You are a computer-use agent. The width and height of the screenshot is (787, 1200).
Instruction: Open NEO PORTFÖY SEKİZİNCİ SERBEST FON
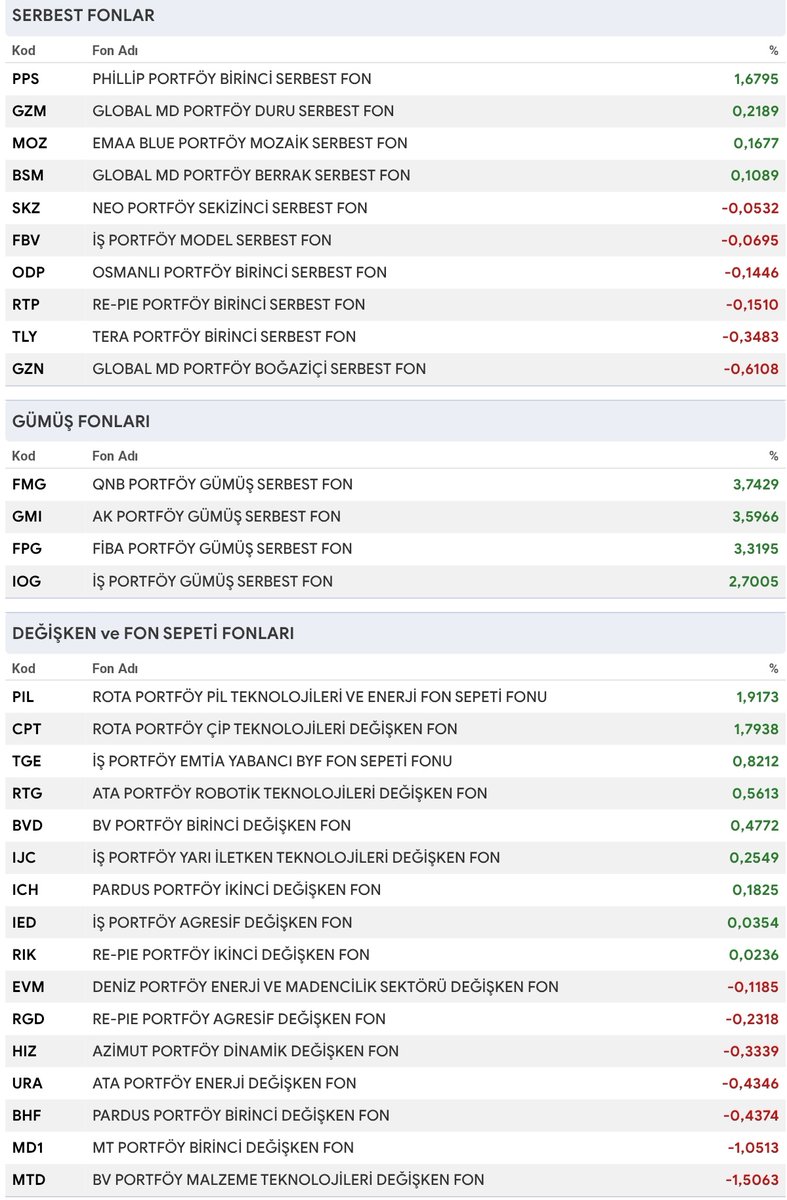coord(230,208)
